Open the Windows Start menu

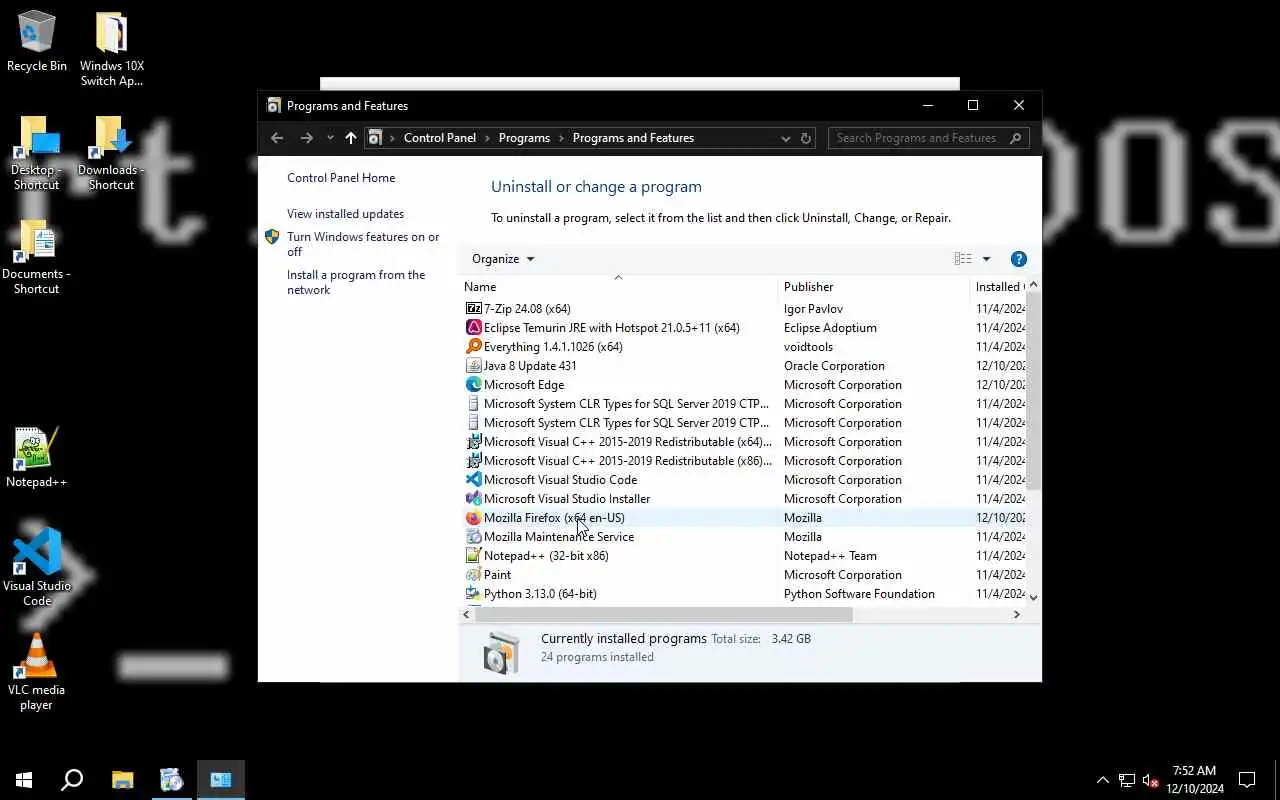pos(24,780)
